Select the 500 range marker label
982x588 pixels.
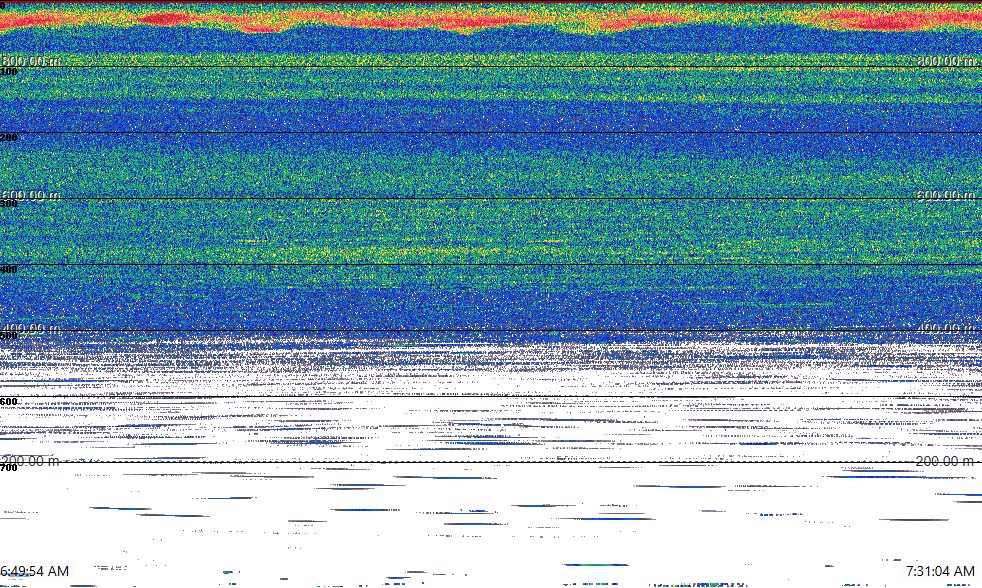[9, 336]
